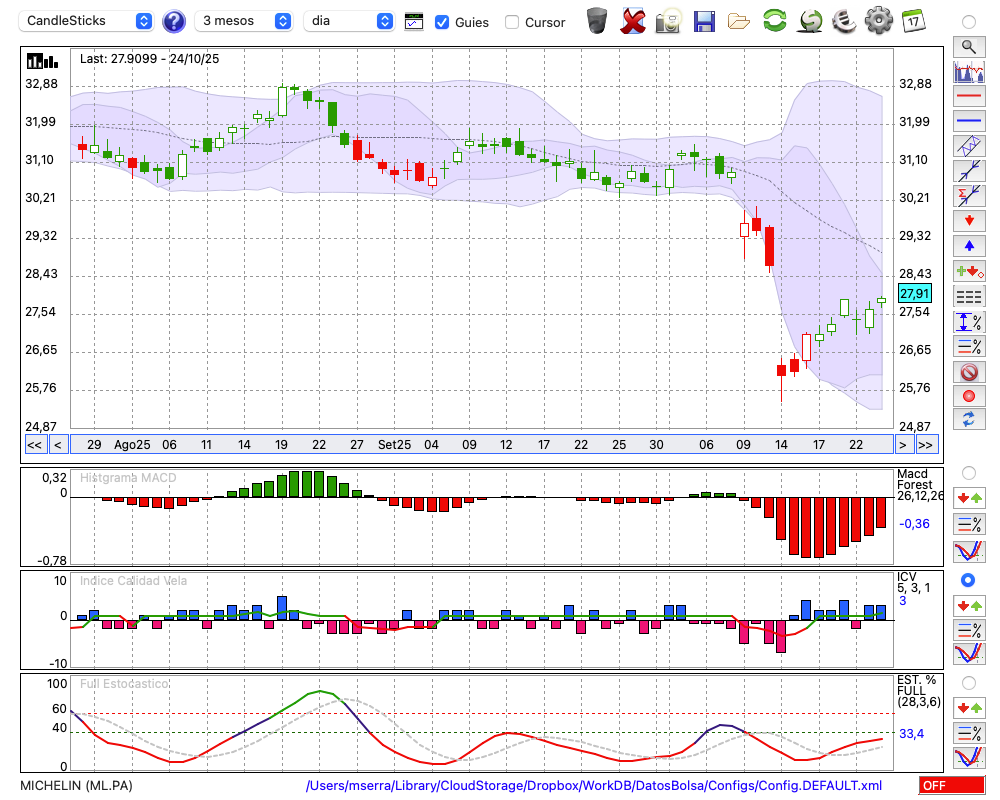Click the blue question mark help icon

point(174,21)
